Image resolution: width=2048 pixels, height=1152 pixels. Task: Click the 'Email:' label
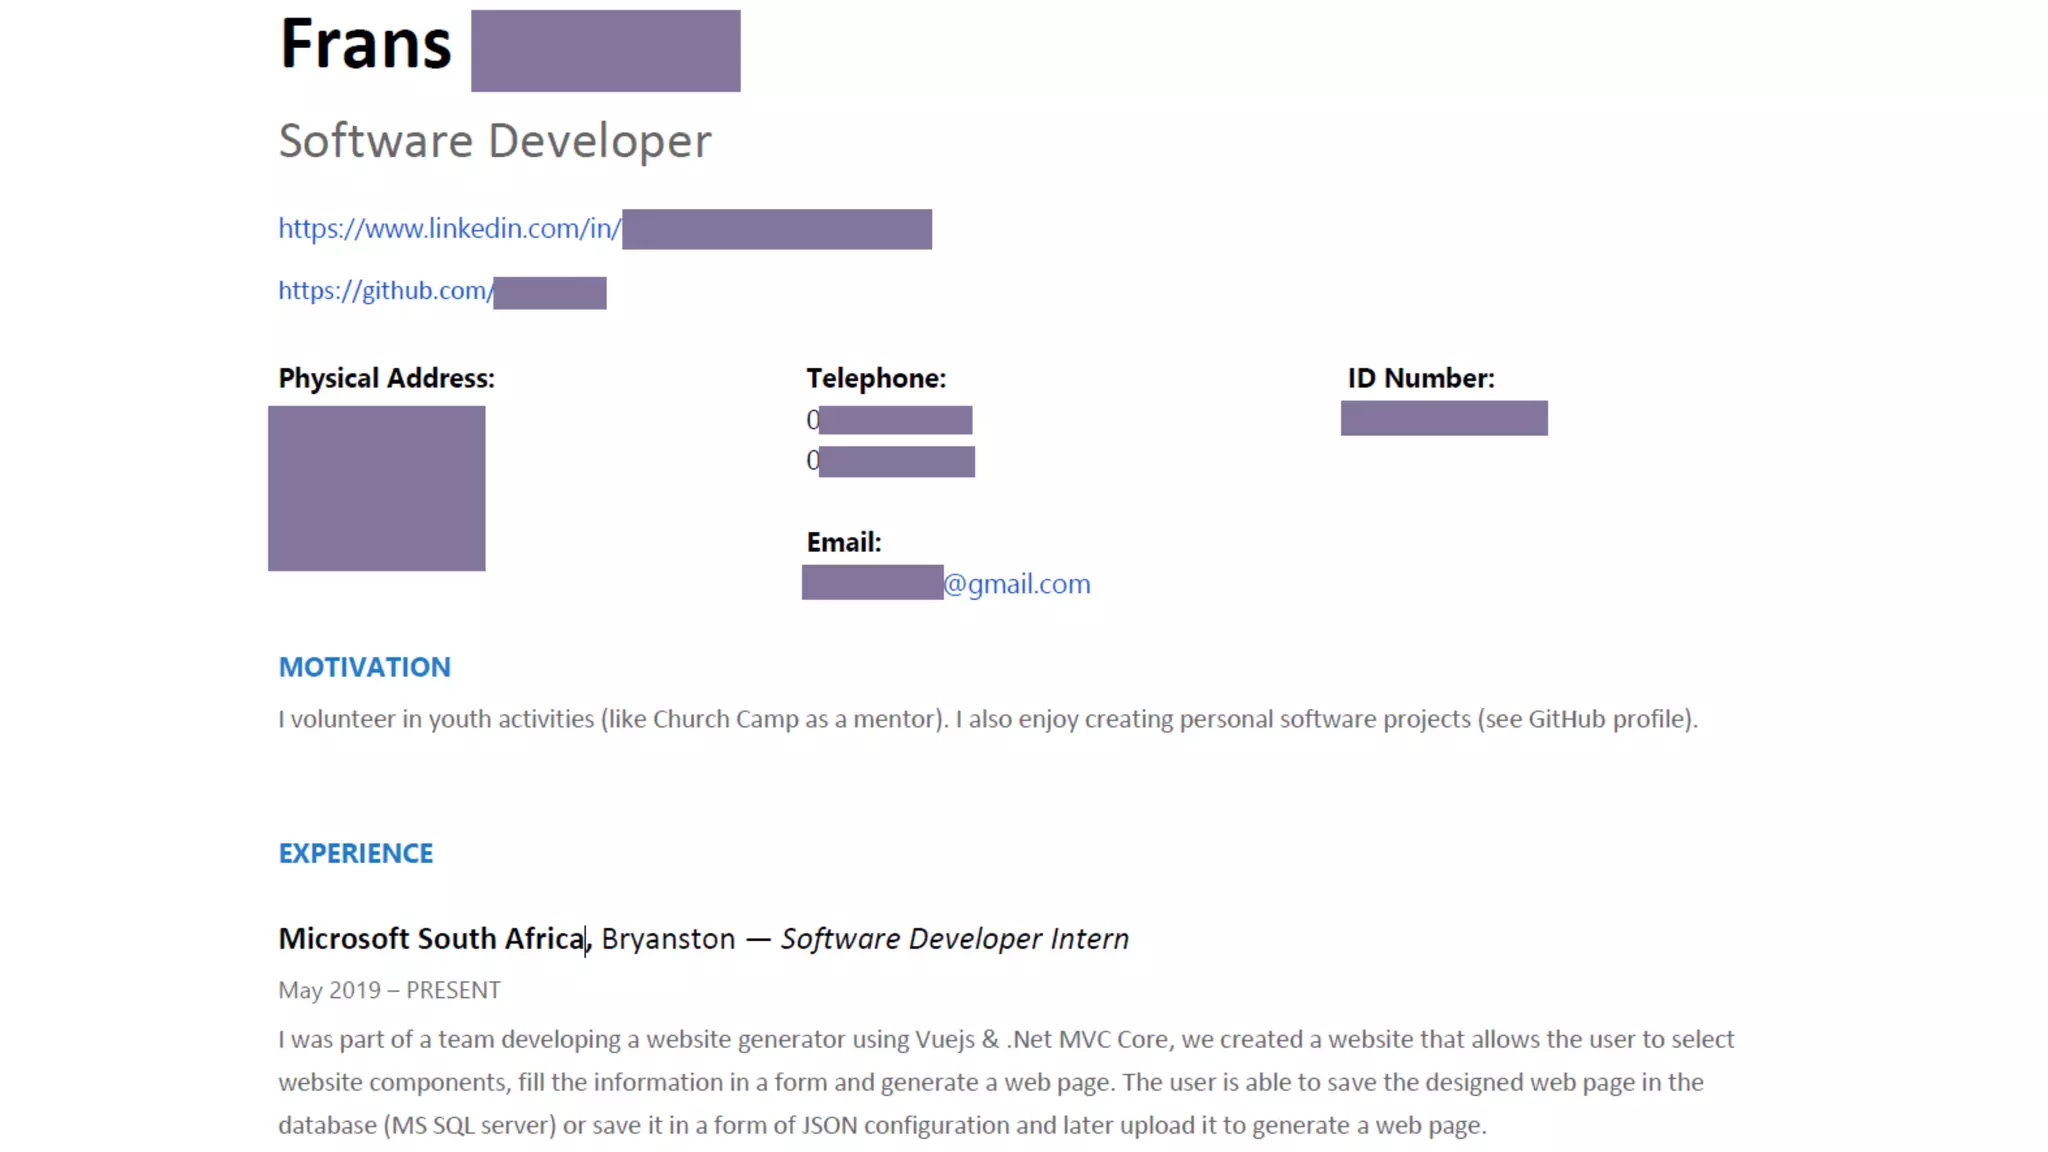844,543
